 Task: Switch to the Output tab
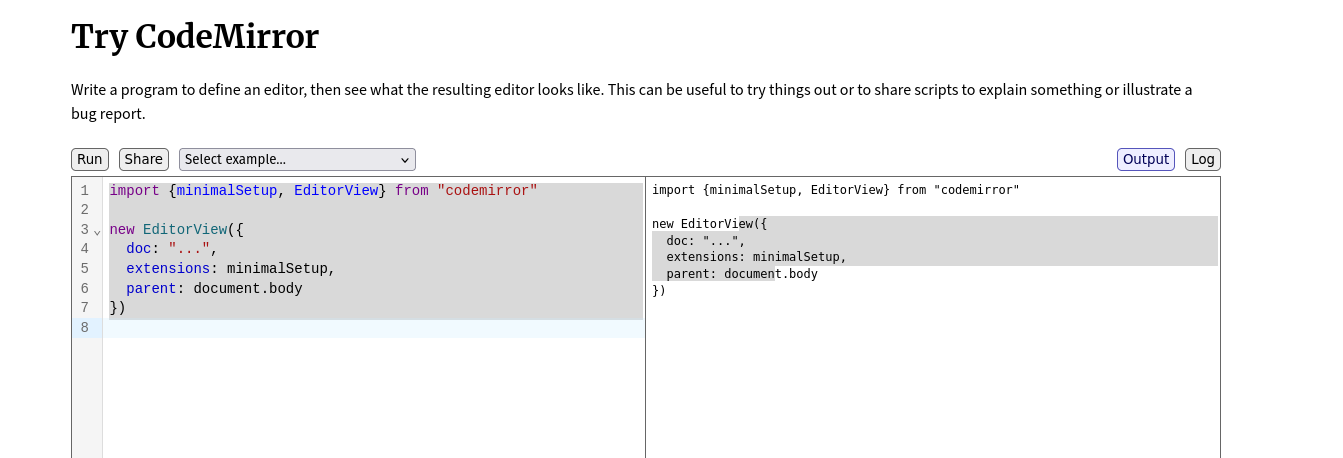[1145, 159]
